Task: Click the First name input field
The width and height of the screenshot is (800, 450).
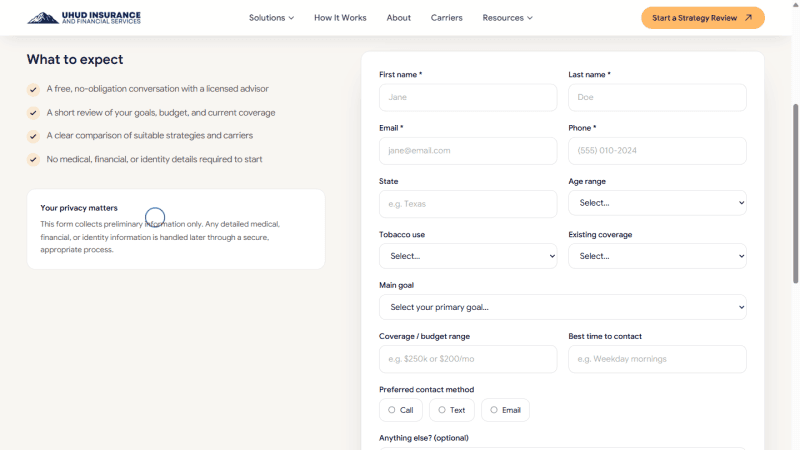Action: [x=468, y=97]
